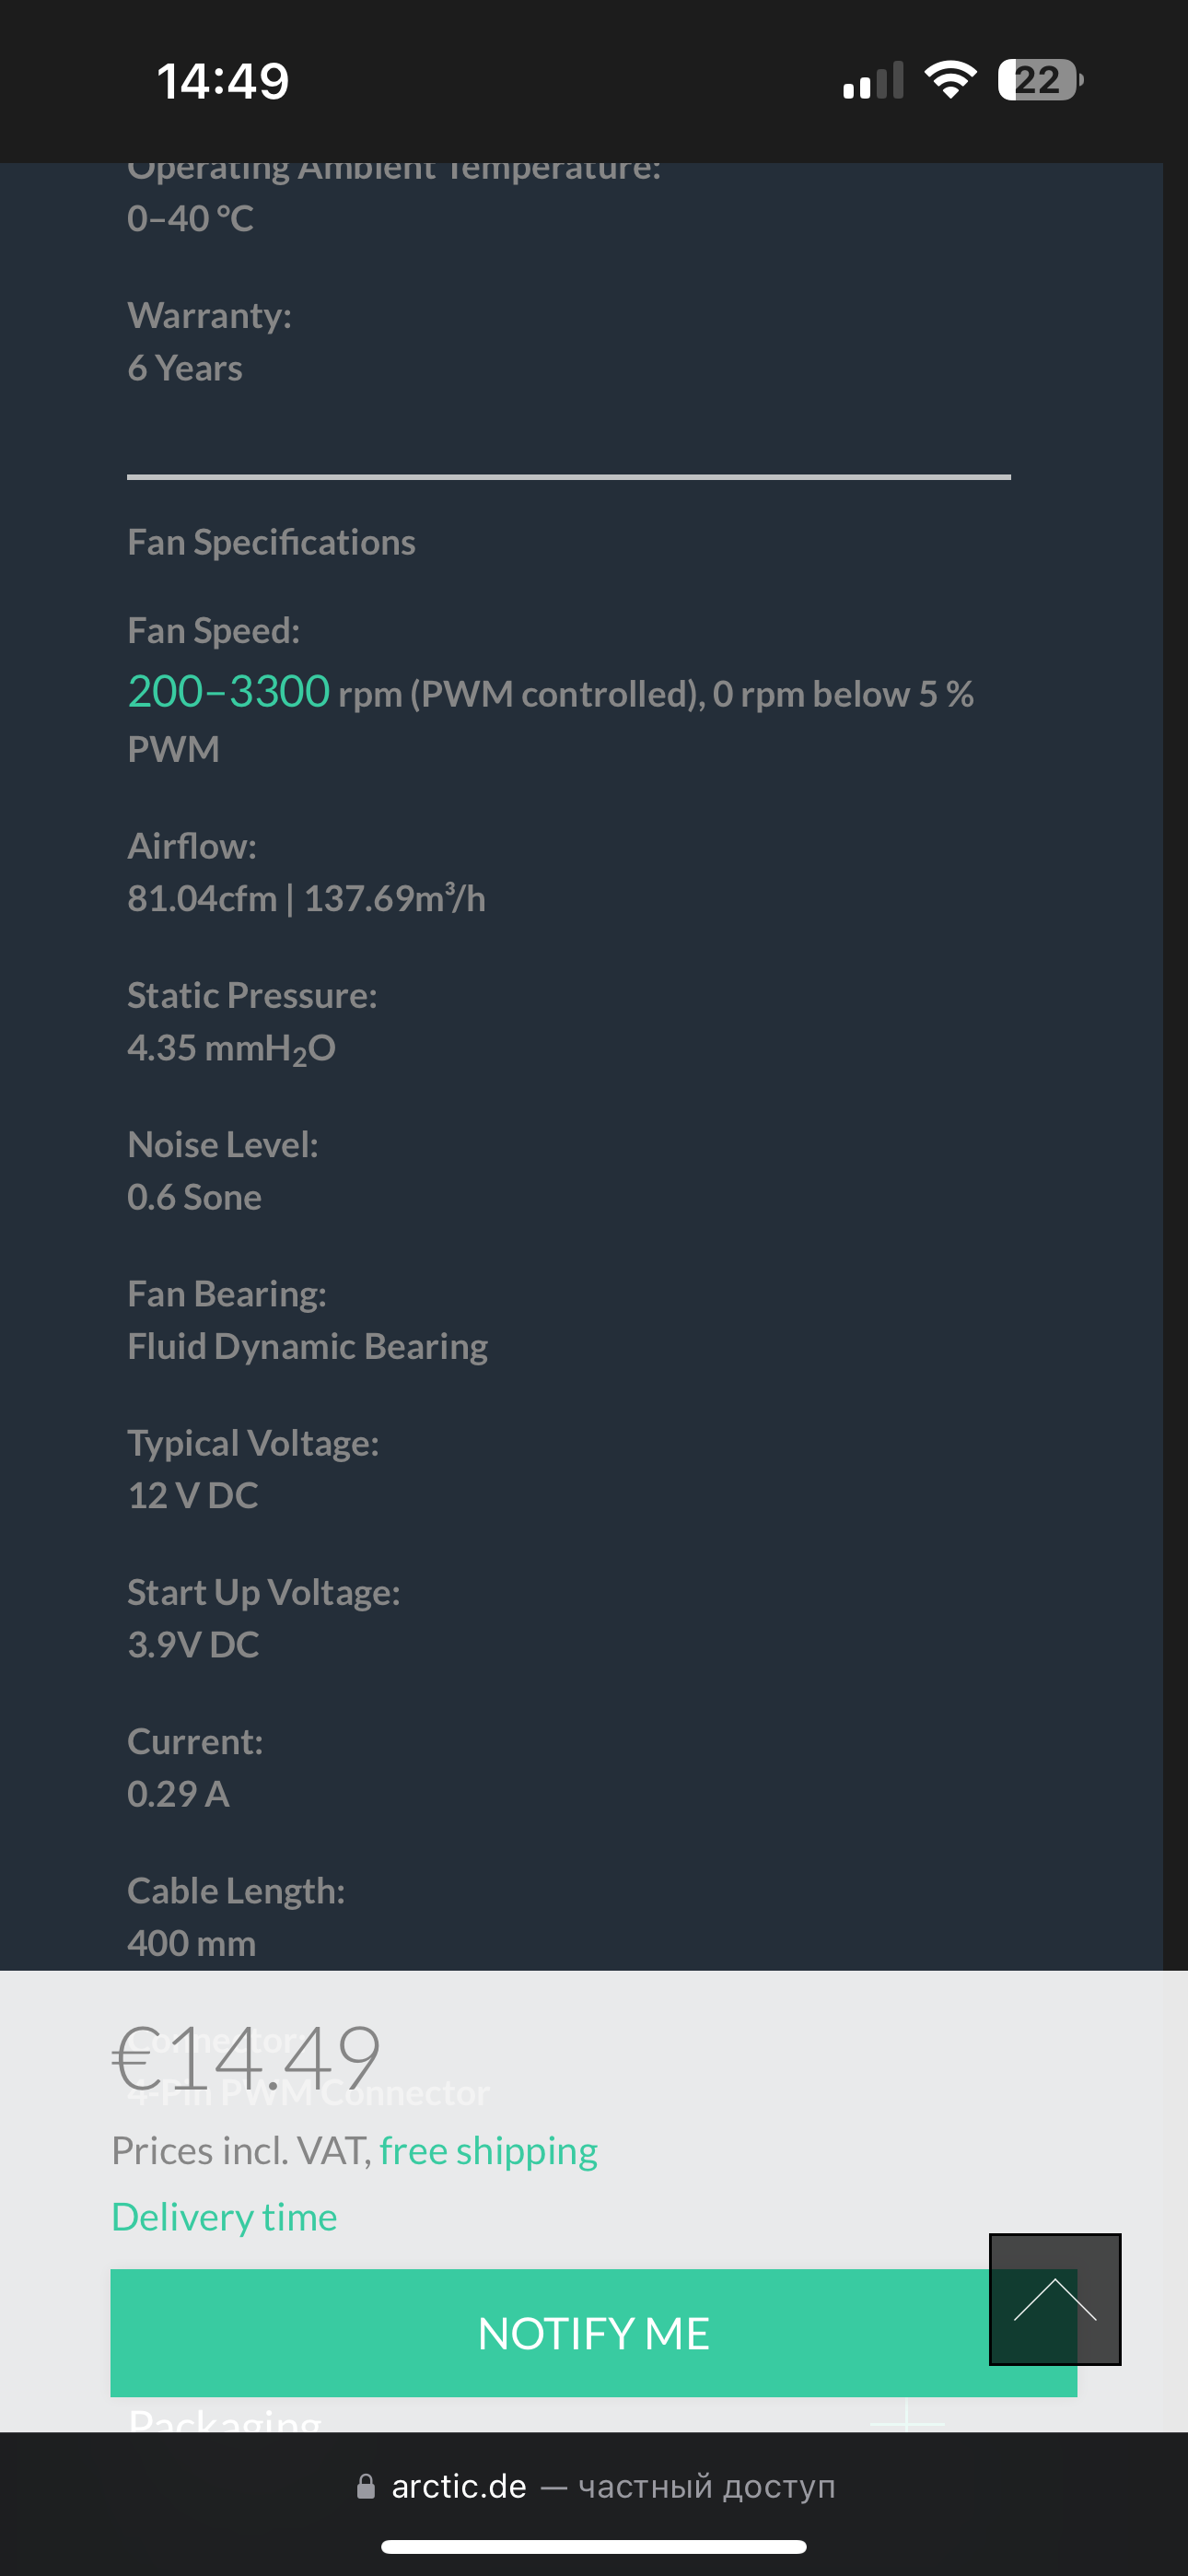Tap the arctic.de address bar
Image resolution: width=1188 pixels, height=2576 pixels.
click(594, 2486)
